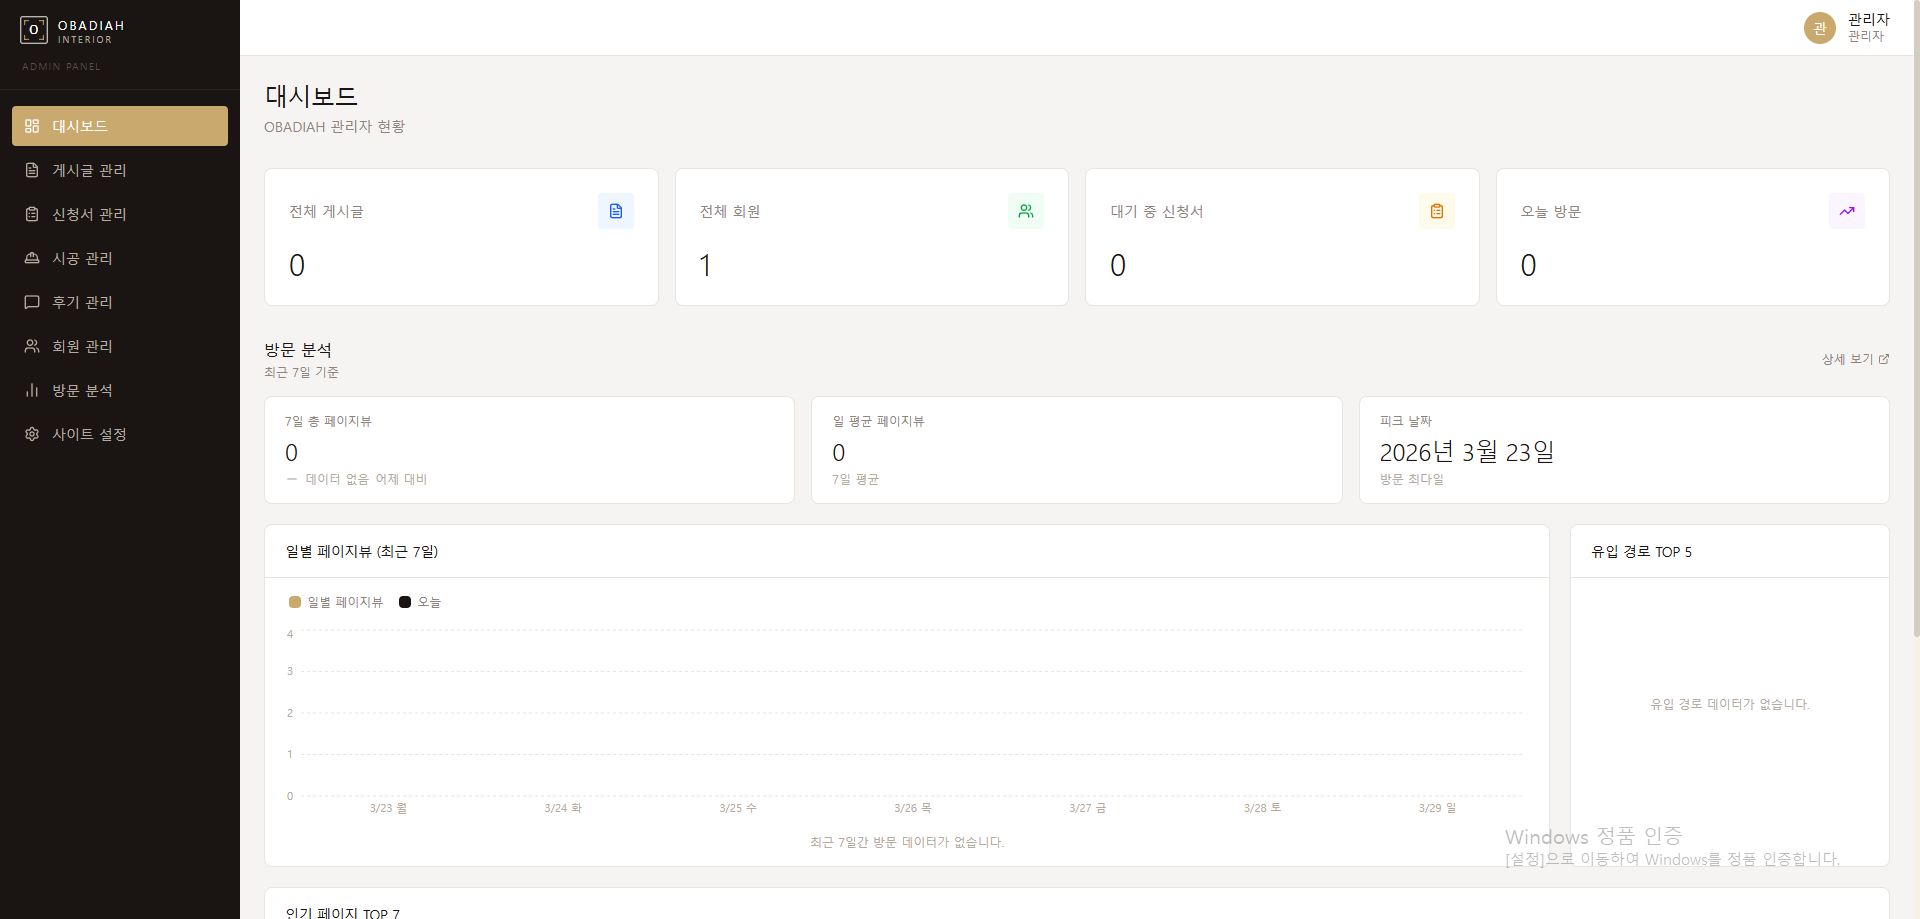1920x919 pixels.
Task: Open the 상세 보기 link
Action: click(1846, 359)
